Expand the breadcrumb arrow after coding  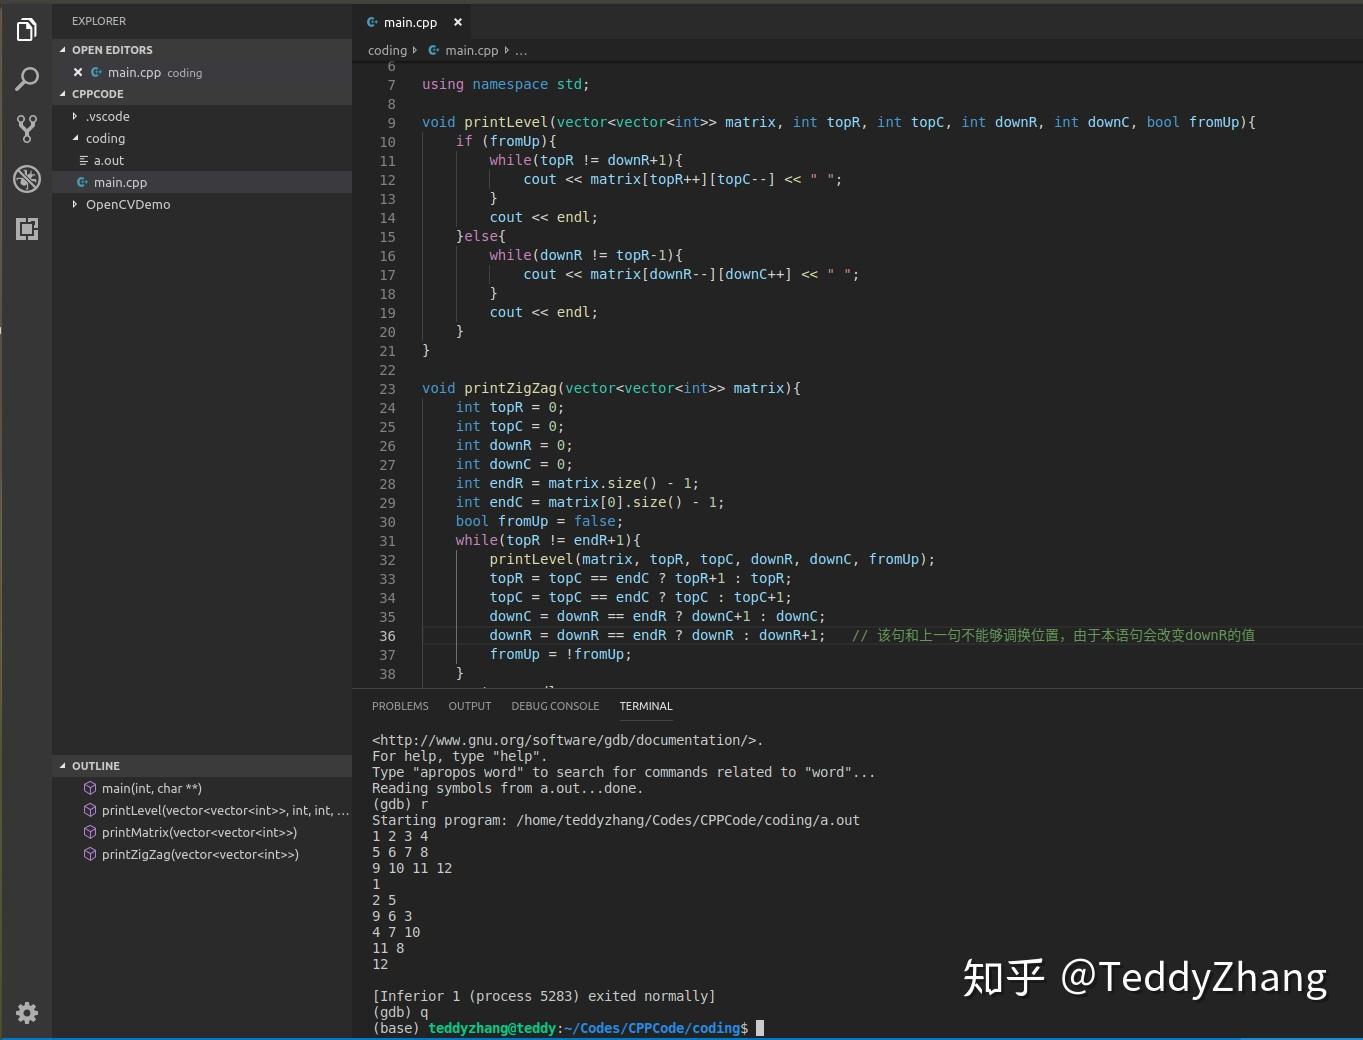(x=415, y=50)
